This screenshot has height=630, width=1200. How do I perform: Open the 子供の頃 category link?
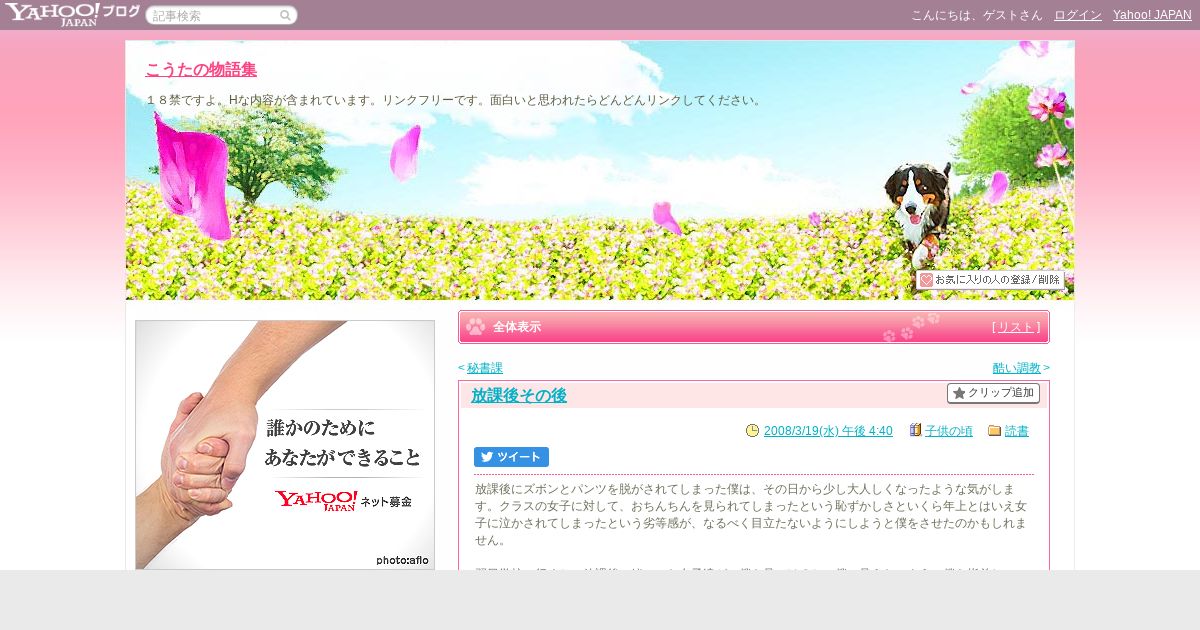tap(949, 431)
